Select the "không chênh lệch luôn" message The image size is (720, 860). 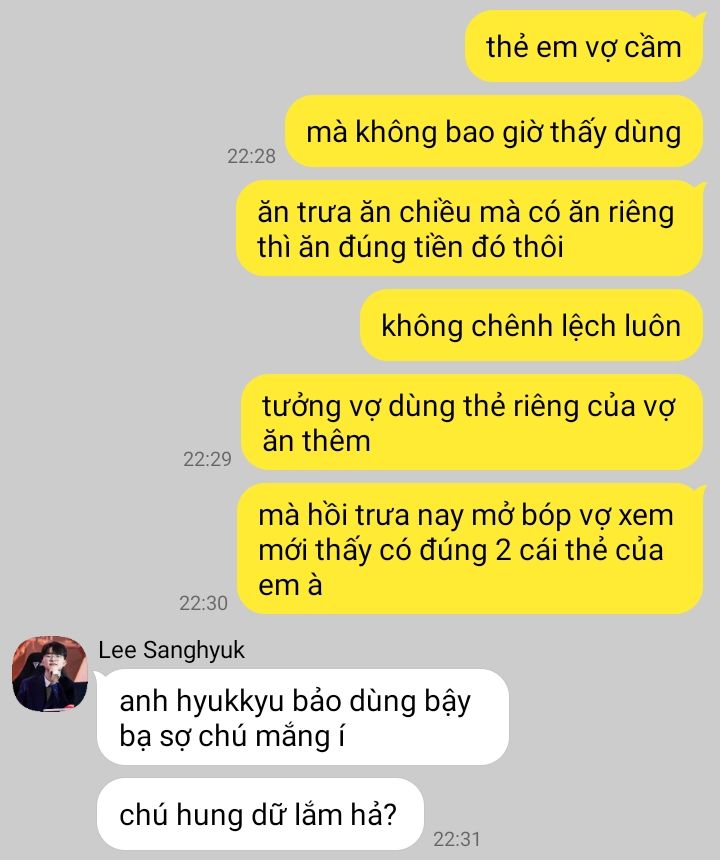tap(531, 325)
